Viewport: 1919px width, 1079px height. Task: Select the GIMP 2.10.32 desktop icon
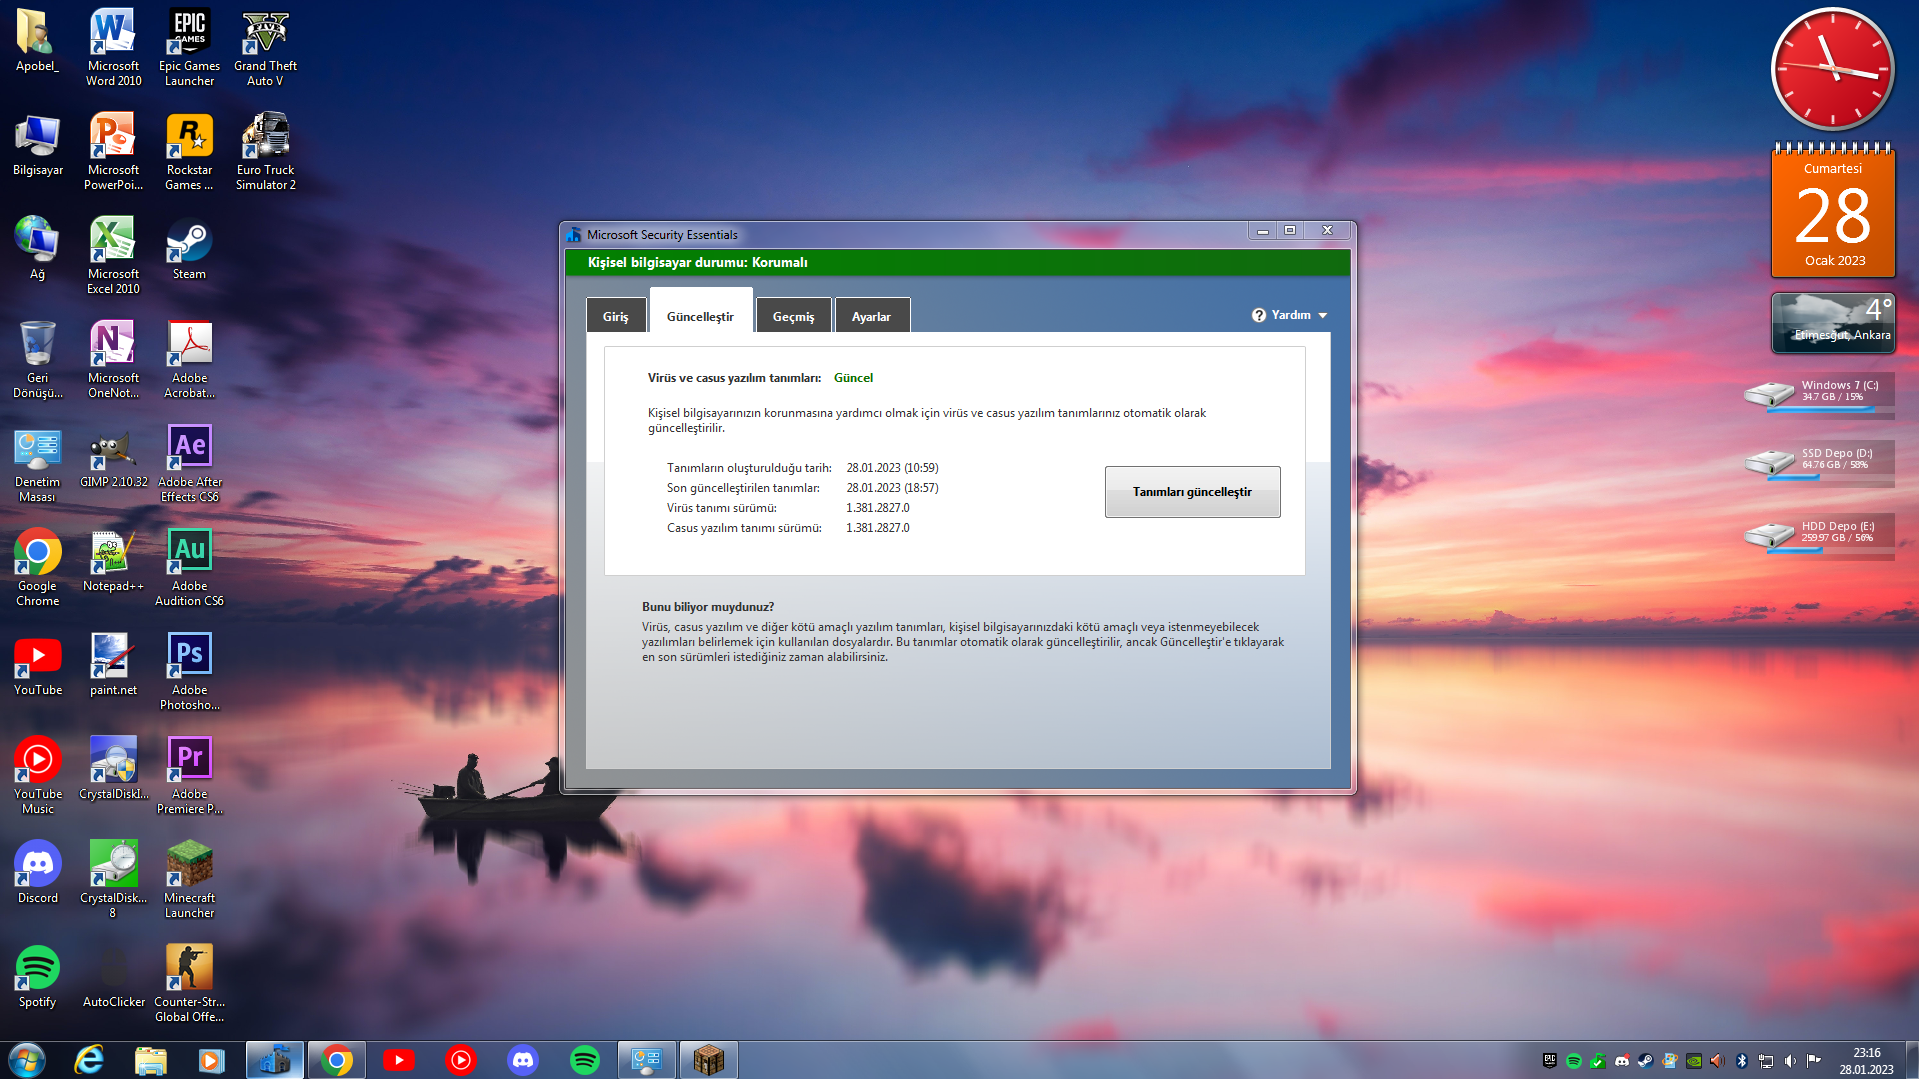click(x=113, y=460)
